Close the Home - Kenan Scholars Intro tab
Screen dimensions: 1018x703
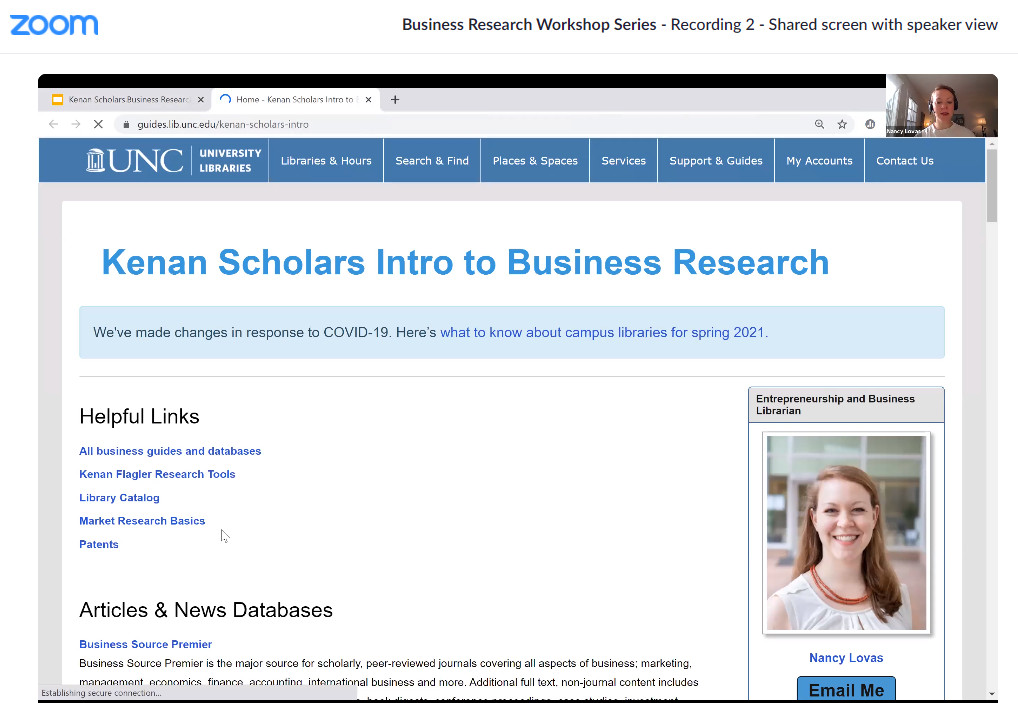368,99
